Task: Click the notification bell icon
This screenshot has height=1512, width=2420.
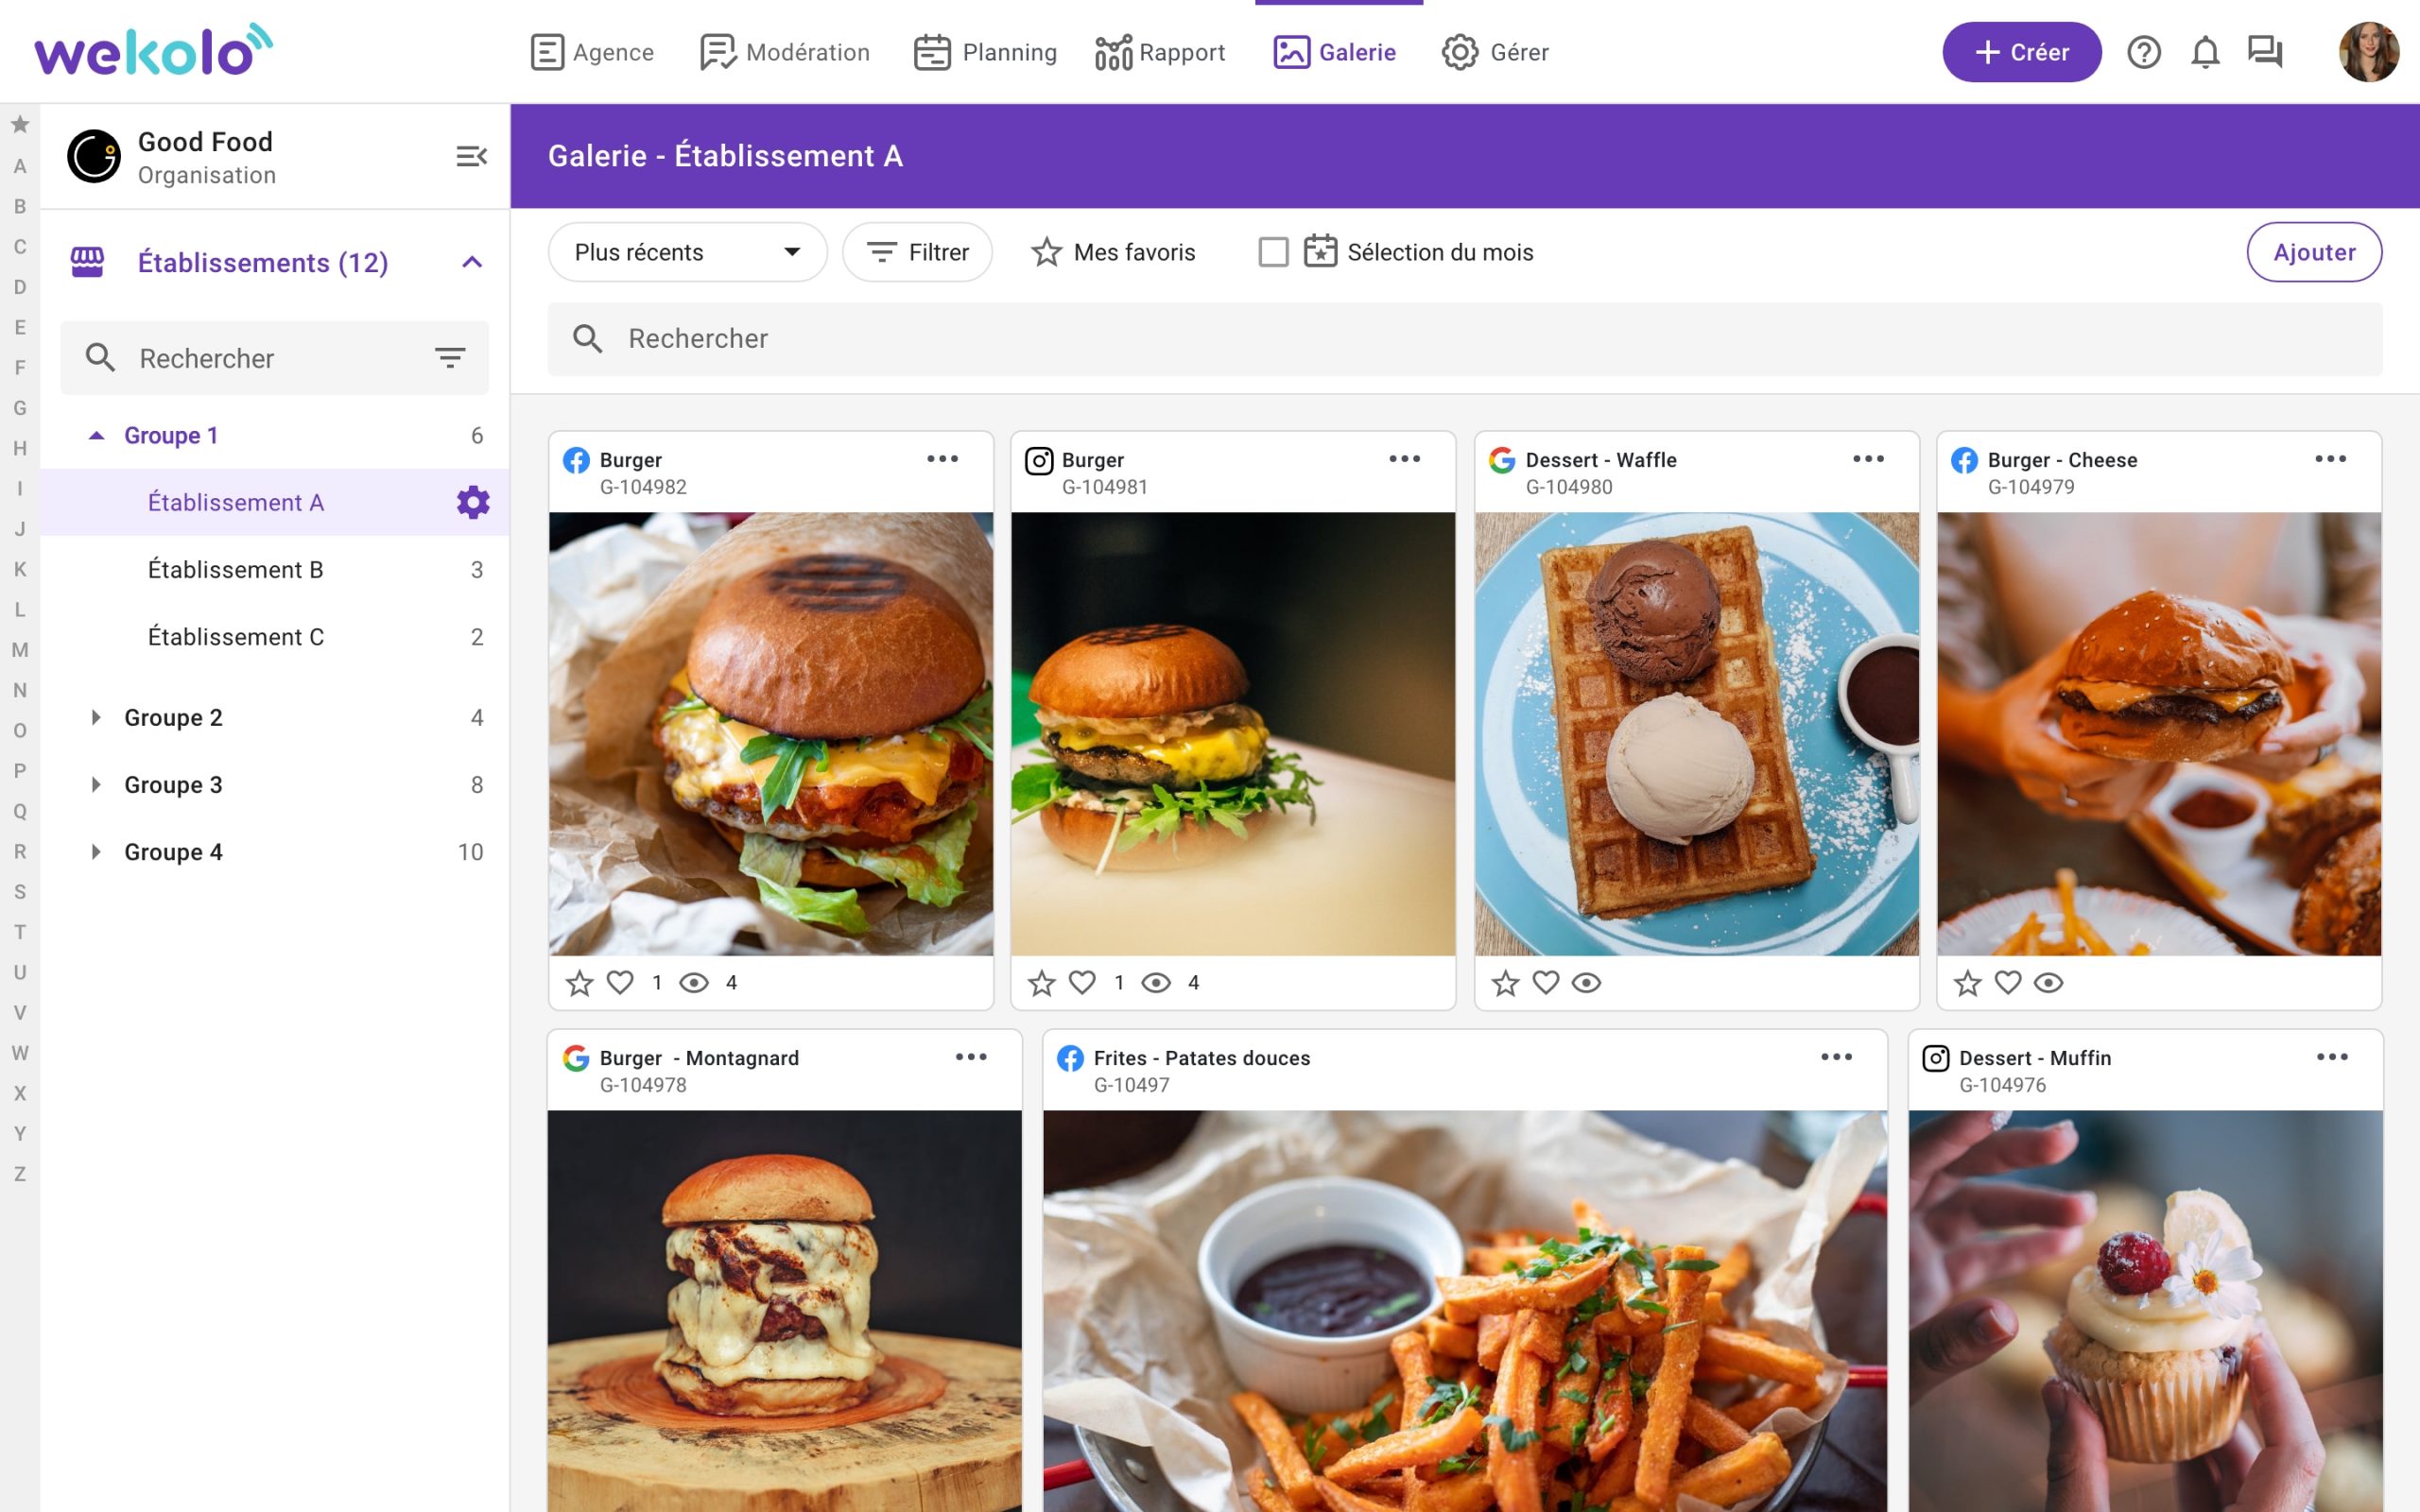Action: pyautogui.click(x=2203, y=52)
